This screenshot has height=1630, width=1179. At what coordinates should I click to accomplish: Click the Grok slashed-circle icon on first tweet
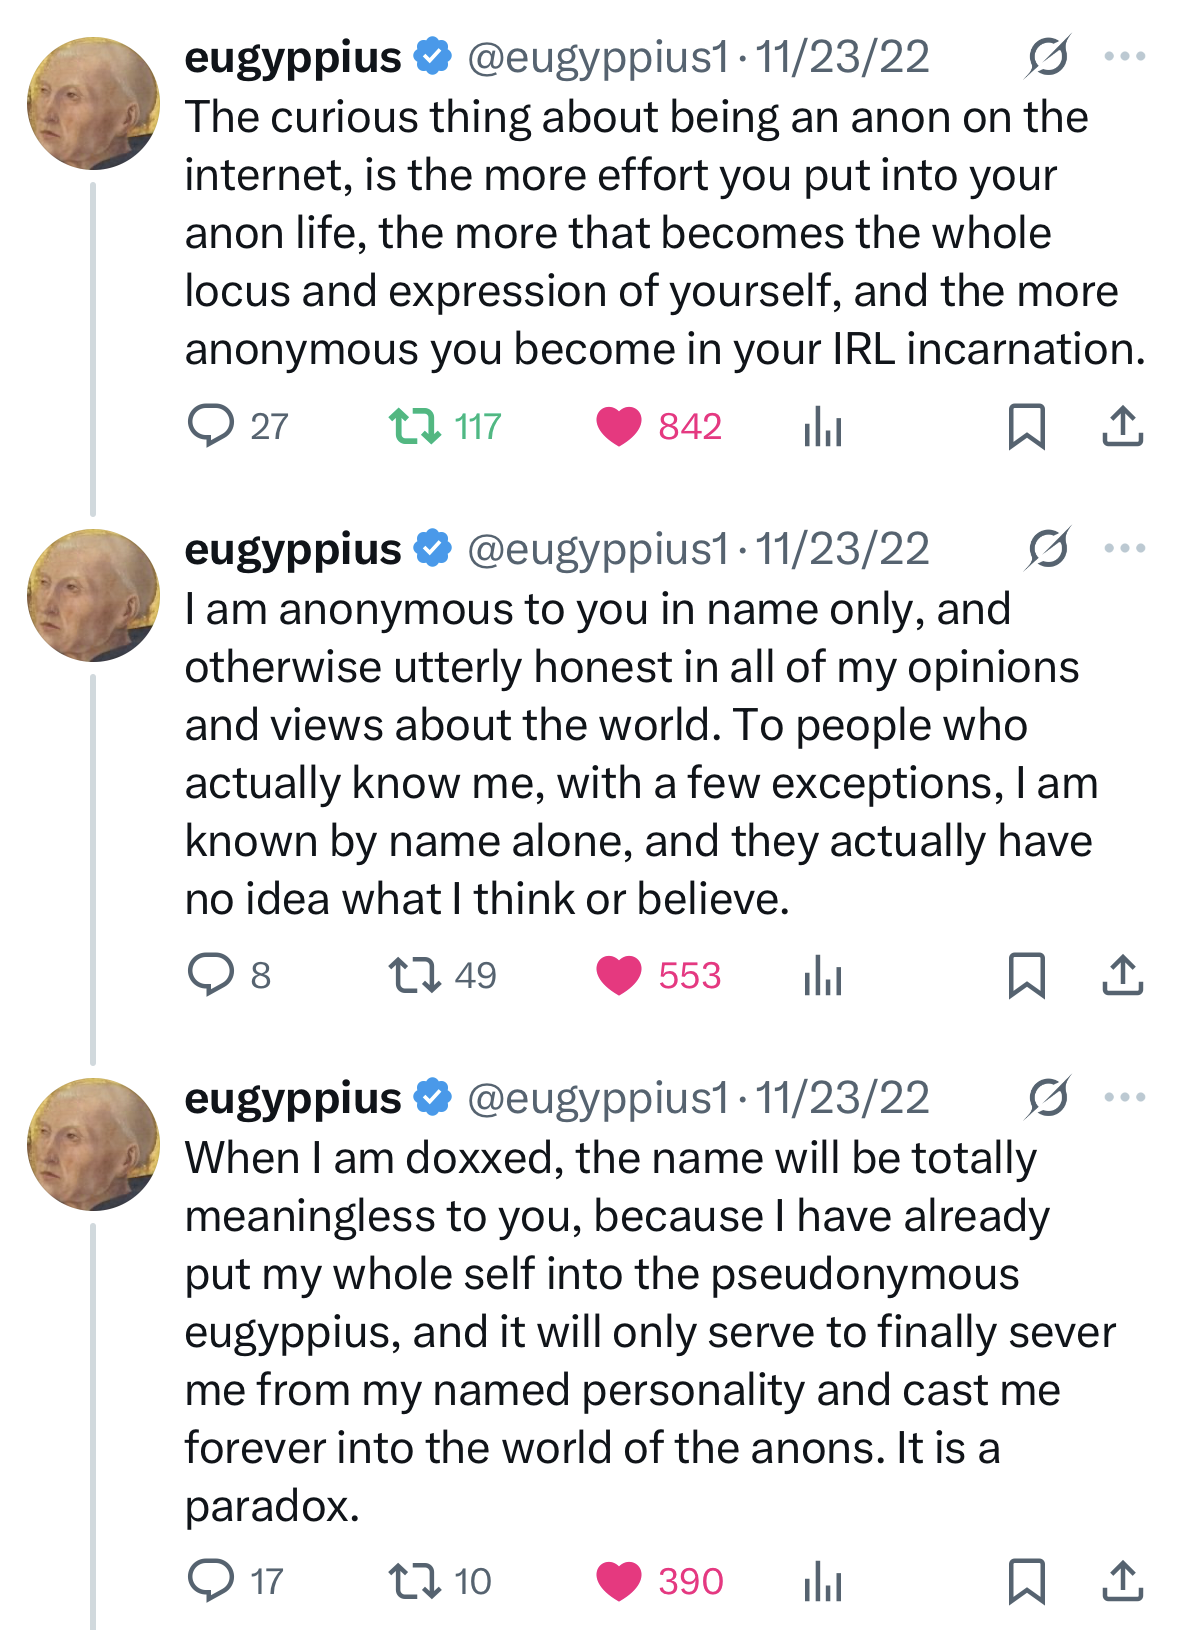[x=1048, y=57]
